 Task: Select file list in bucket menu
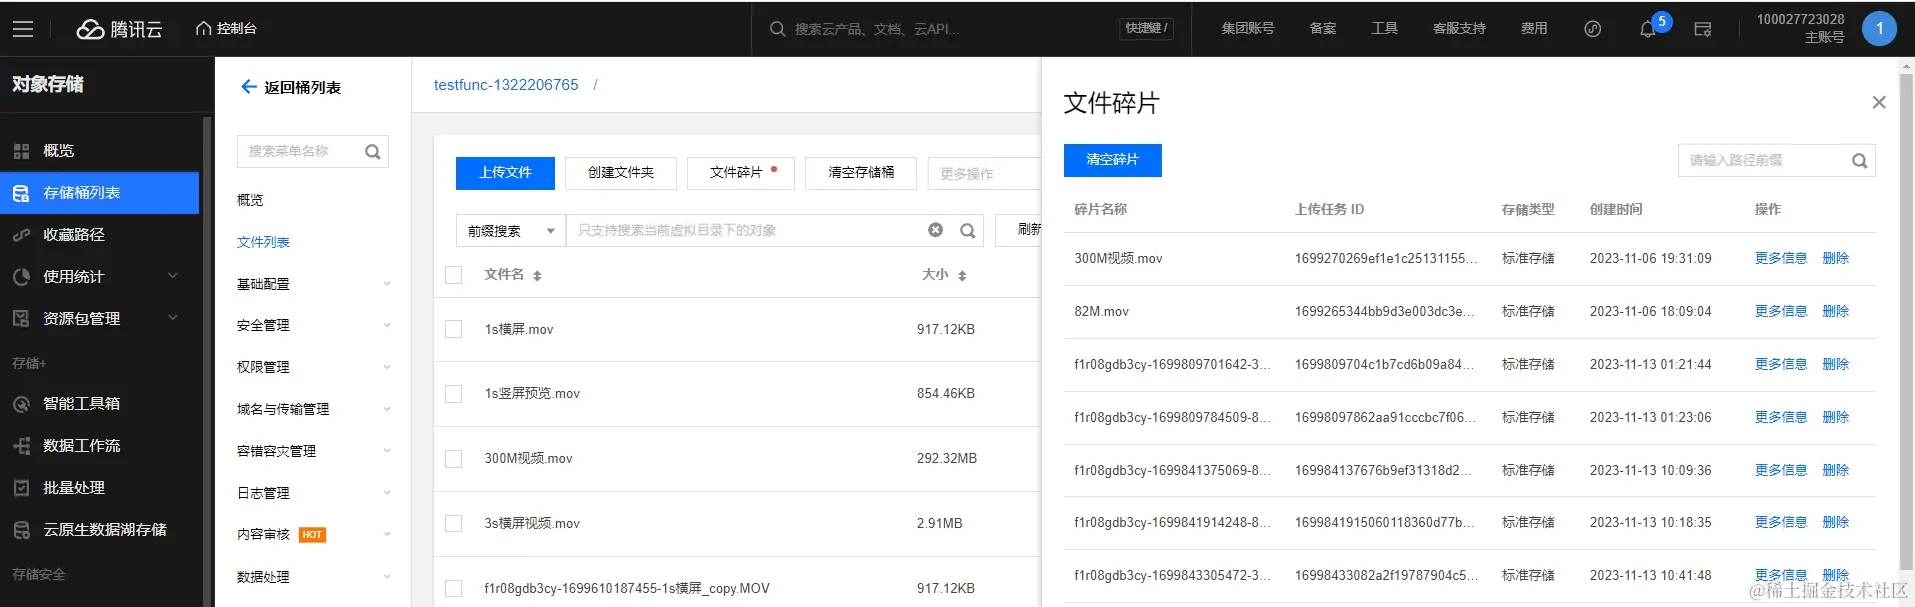point(263,242)
